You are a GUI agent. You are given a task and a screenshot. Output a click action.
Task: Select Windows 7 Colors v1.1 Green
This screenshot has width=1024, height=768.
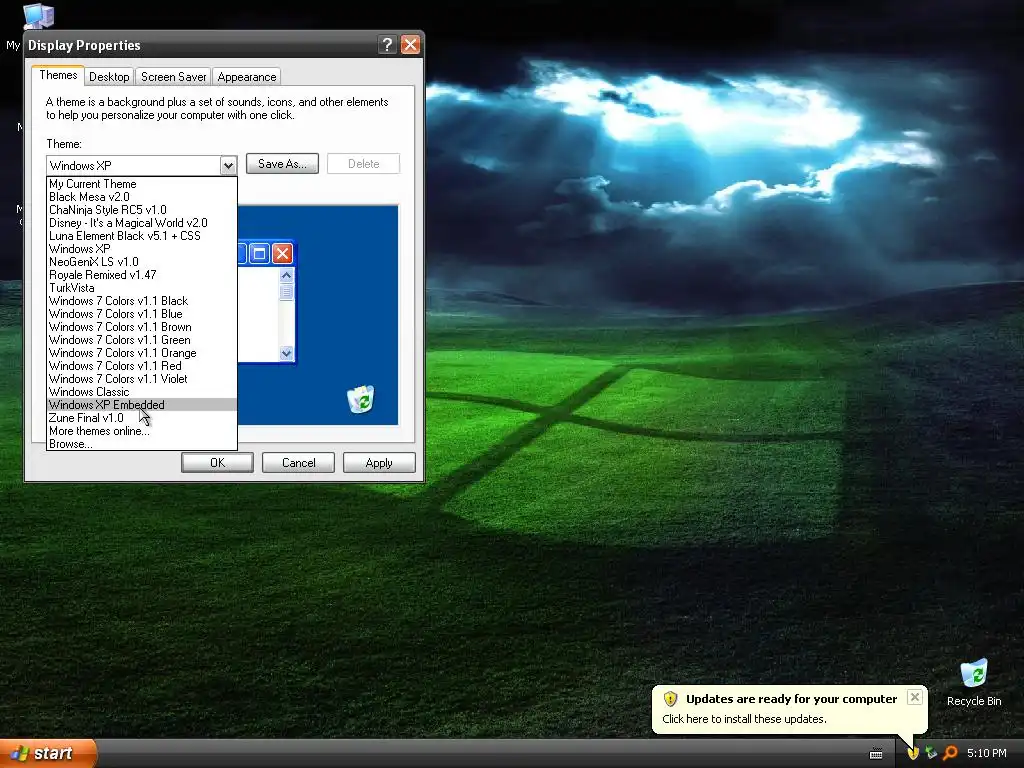[x=142, y=340]
